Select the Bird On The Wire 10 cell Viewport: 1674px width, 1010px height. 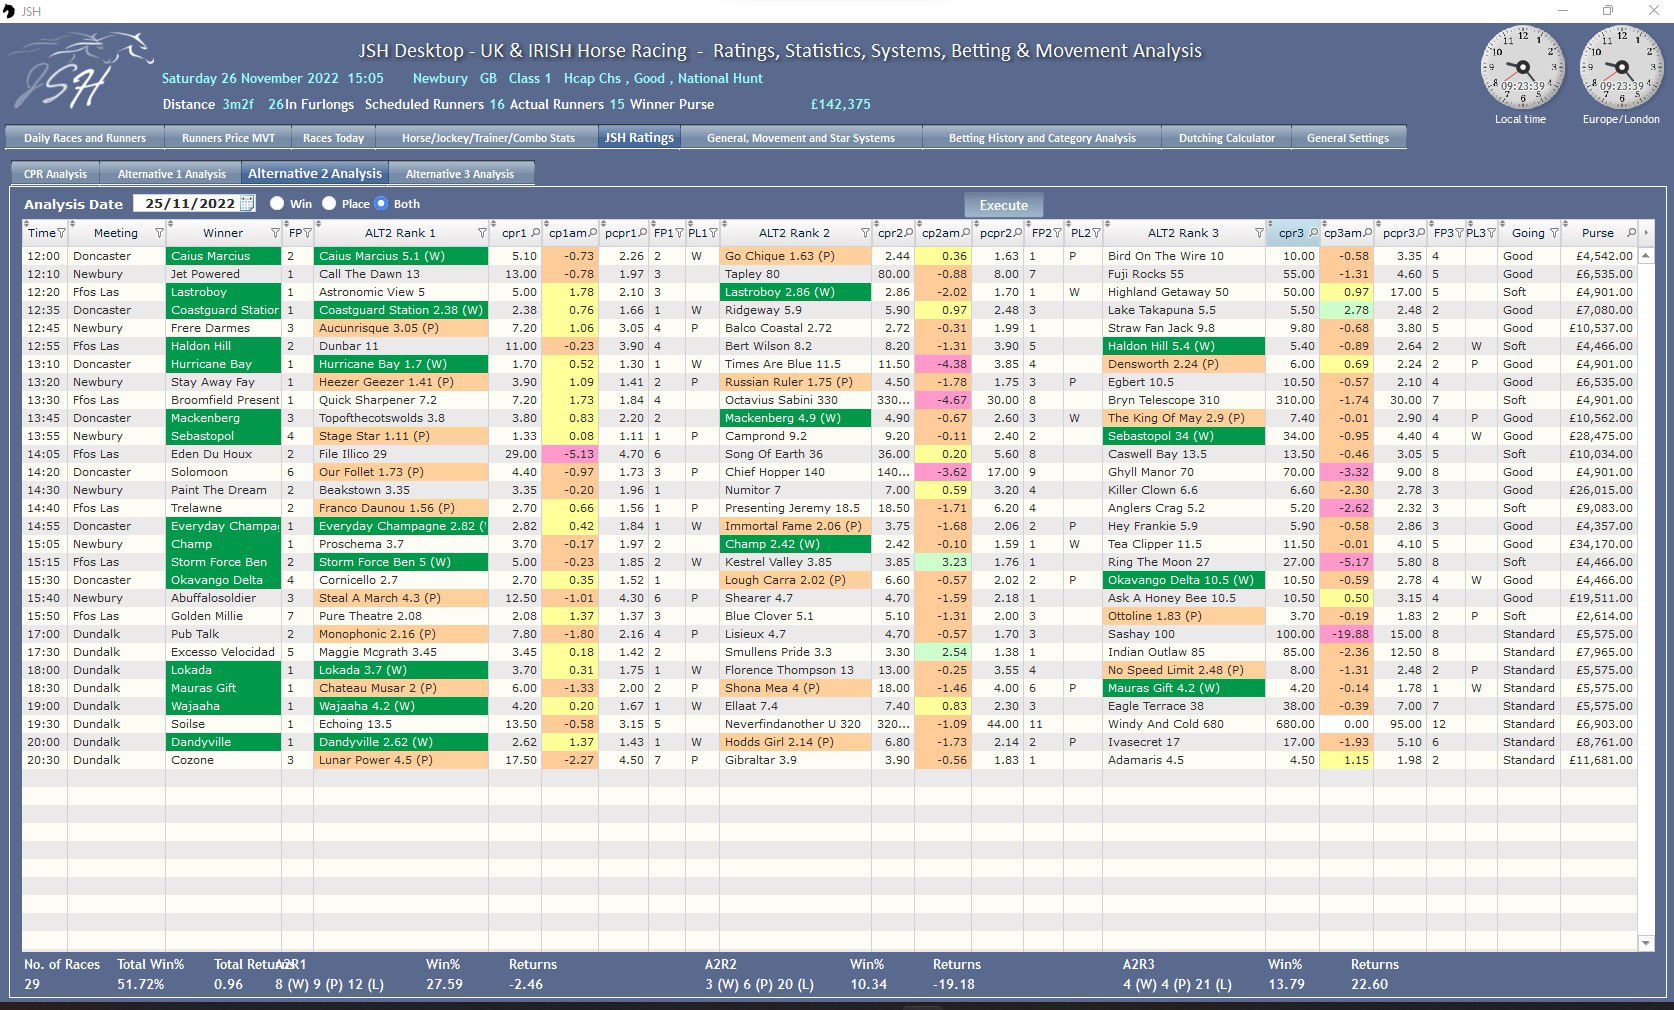click(x=1183, y=256)
